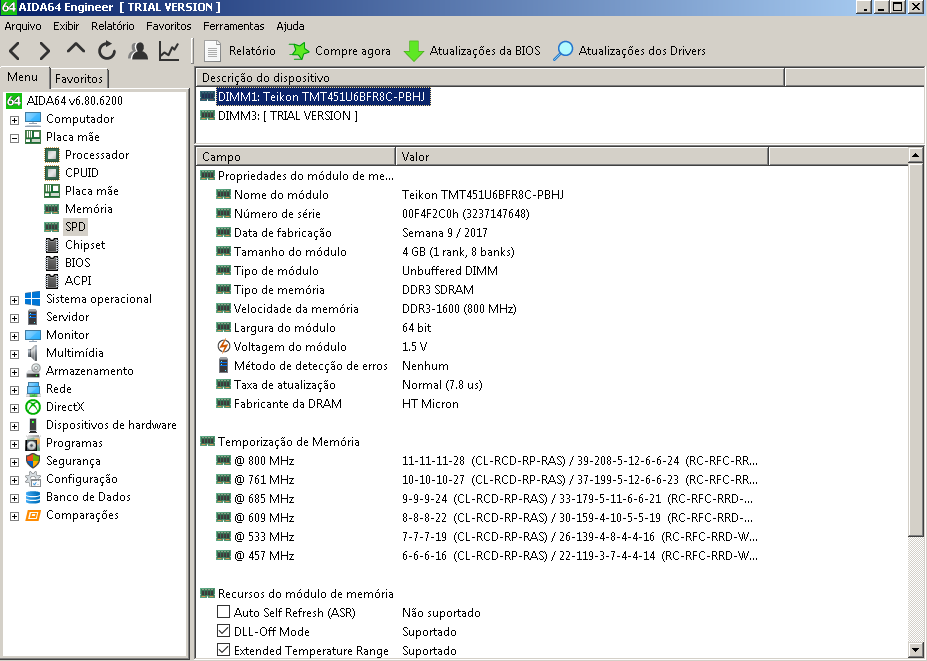This screenshot has height=661, width=927.
Task: Expand the Computador tree node
Action: [14, 120]
